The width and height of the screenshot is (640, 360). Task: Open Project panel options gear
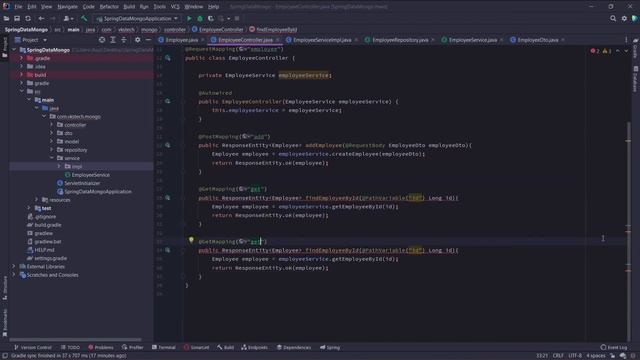click(138, 40)
